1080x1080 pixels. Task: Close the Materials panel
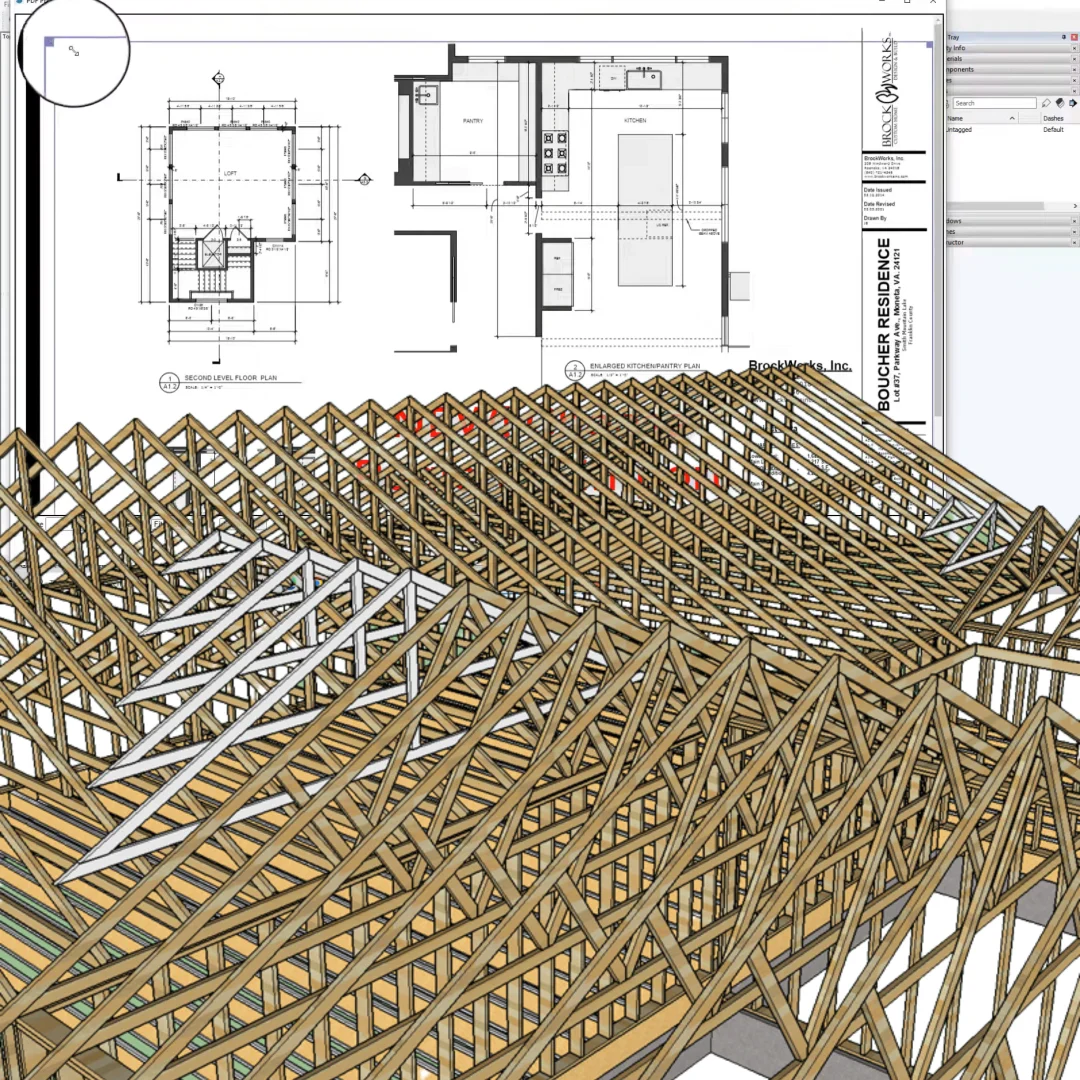pos(1074,59)
